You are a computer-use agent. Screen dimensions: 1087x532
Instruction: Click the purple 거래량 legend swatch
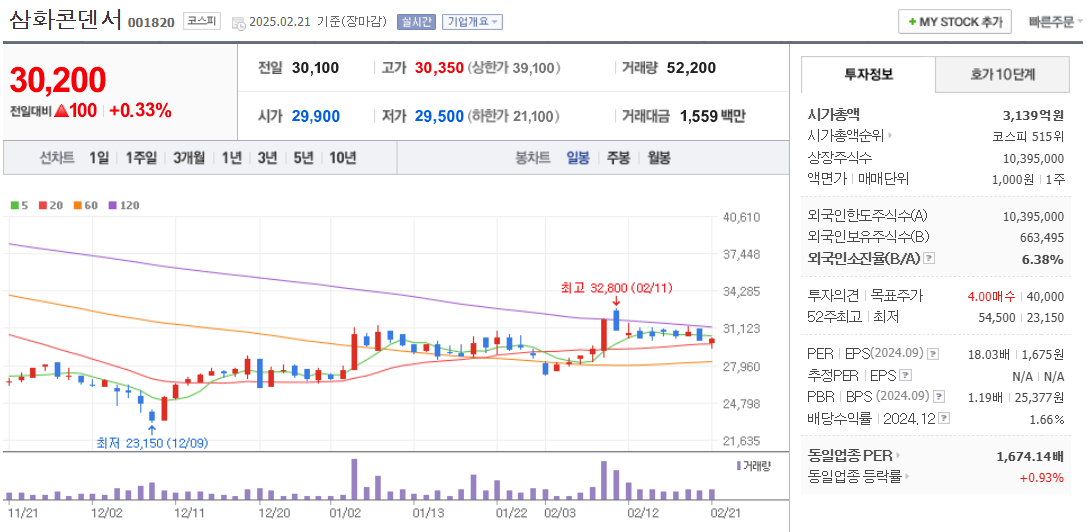pyautogui.click(x=738, y=465)
